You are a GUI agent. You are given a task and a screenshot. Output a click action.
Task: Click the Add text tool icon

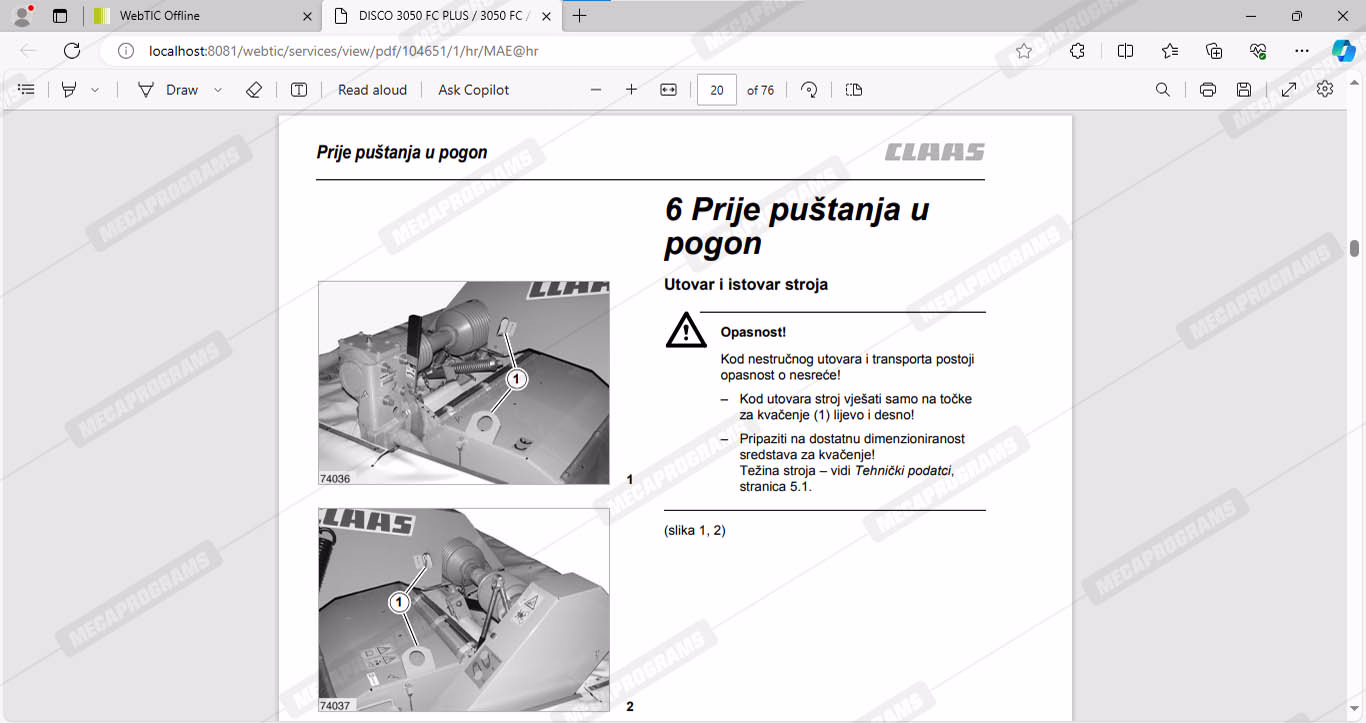point(299,90)
